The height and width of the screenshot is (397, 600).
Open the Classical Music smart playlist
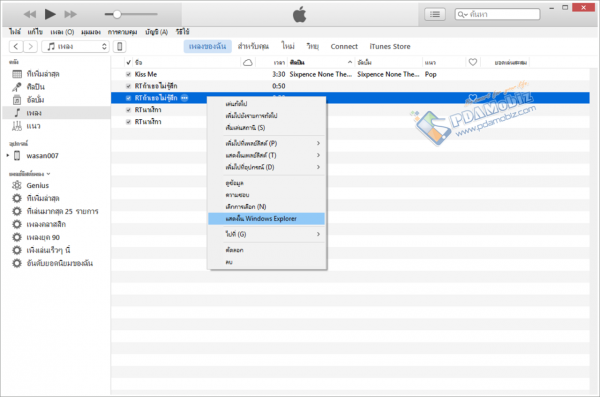(46, 224)
